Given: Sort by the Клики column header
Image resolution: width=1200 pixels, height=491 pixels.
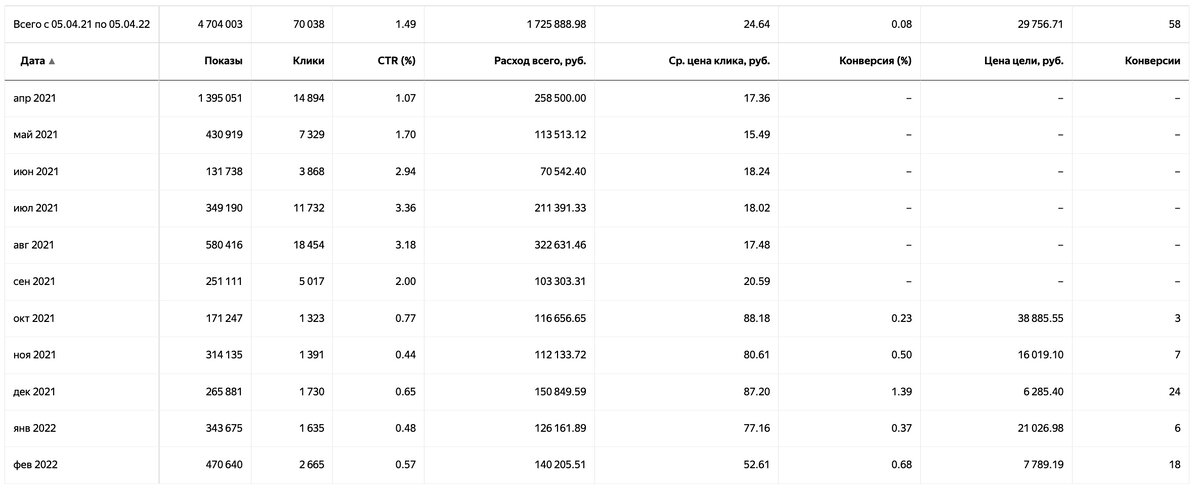Looking at the screenshot, I should click(308, 61).
